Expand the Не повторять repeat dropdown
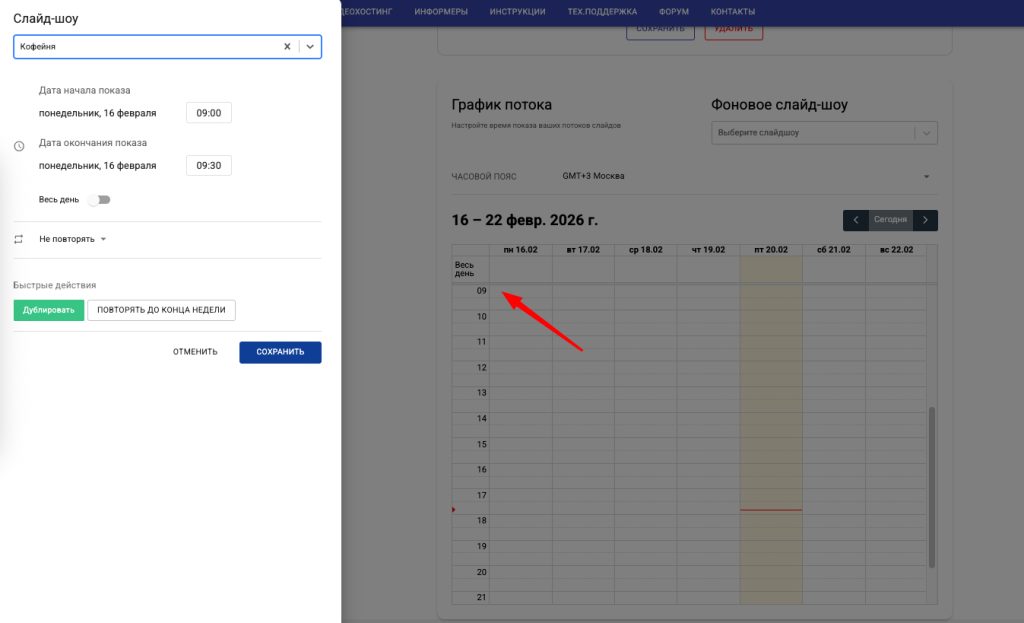The image size is (1024, 623). click(73, 239)
